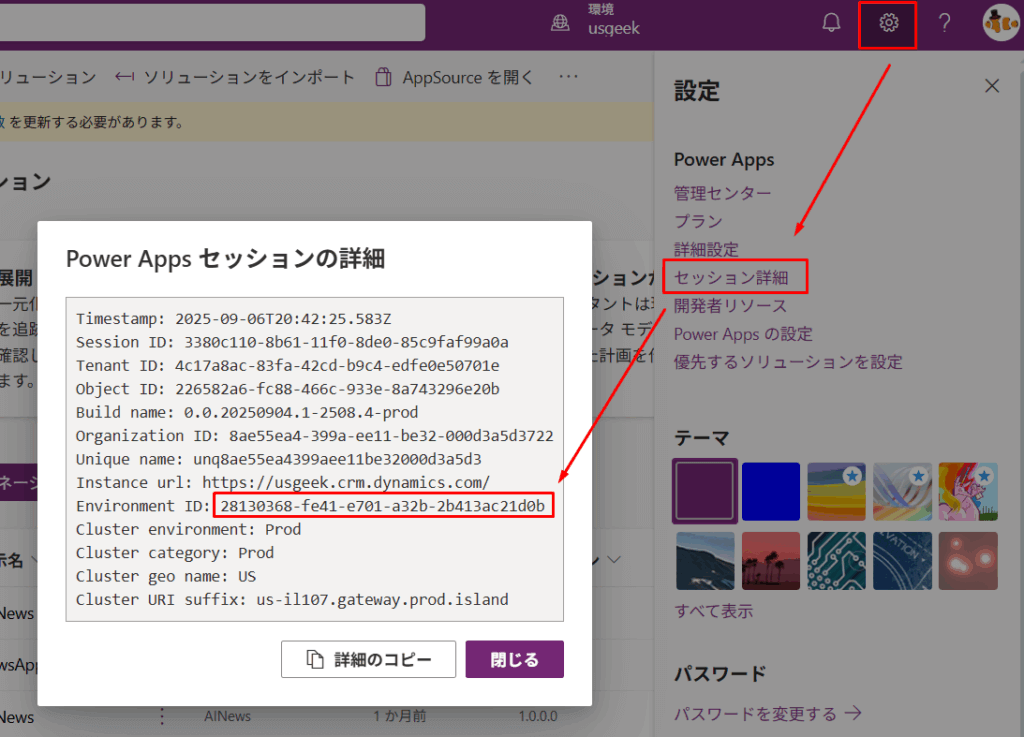
Task: Click AppSource を開く in toolbar
Action: [455, 77]
